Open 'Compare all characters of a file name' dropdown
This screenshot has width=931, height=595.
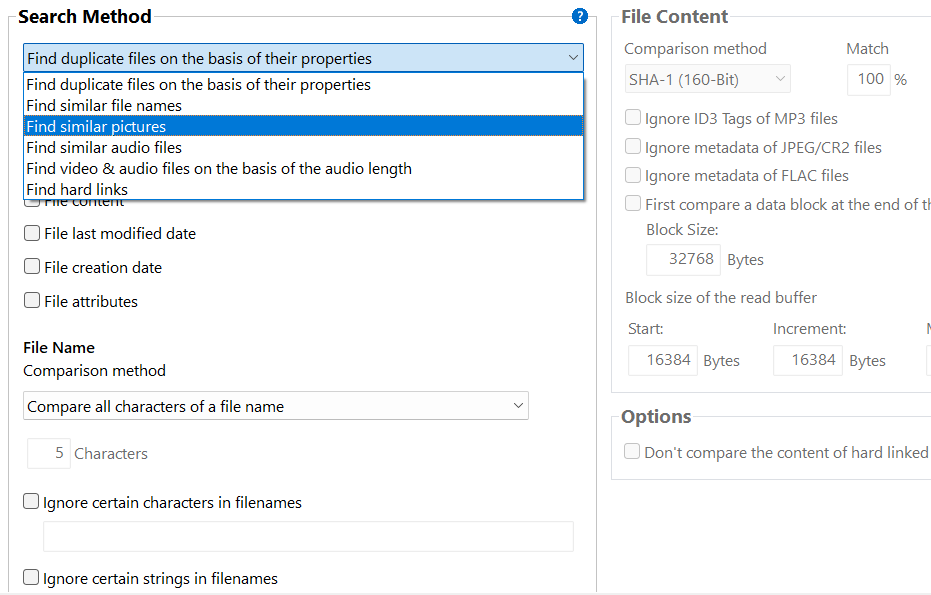[275, 406]
